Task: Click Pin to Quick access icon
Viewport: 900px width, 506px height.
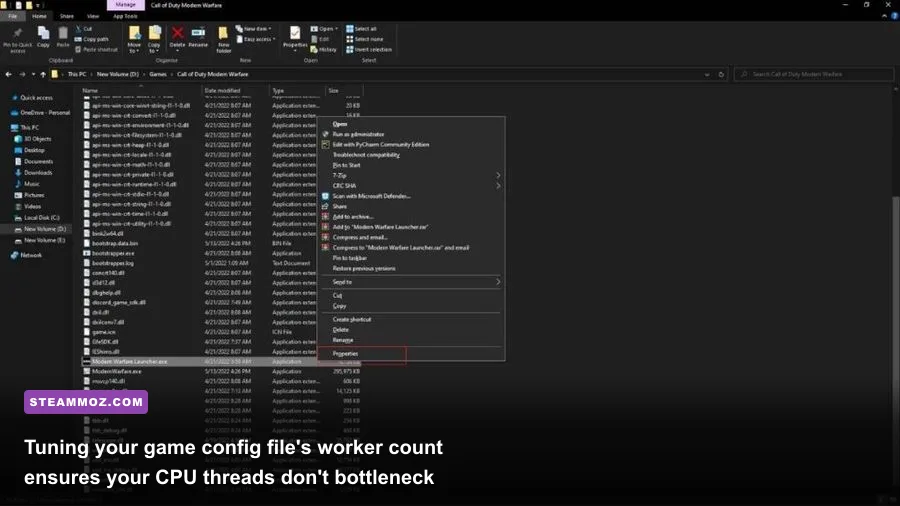Action: click(17, 33)
